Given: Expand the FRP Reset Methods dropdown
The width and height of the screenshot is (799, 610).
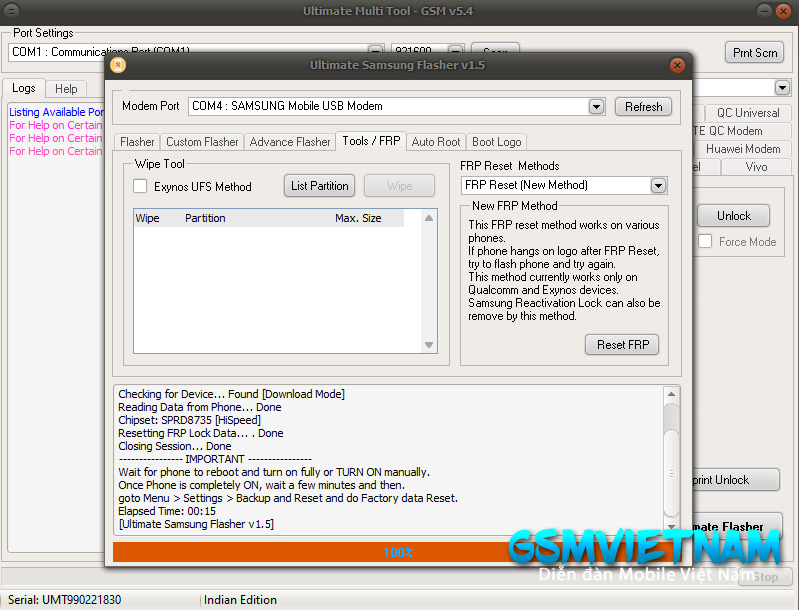Looking at the screenshot, I should [658, 185].
